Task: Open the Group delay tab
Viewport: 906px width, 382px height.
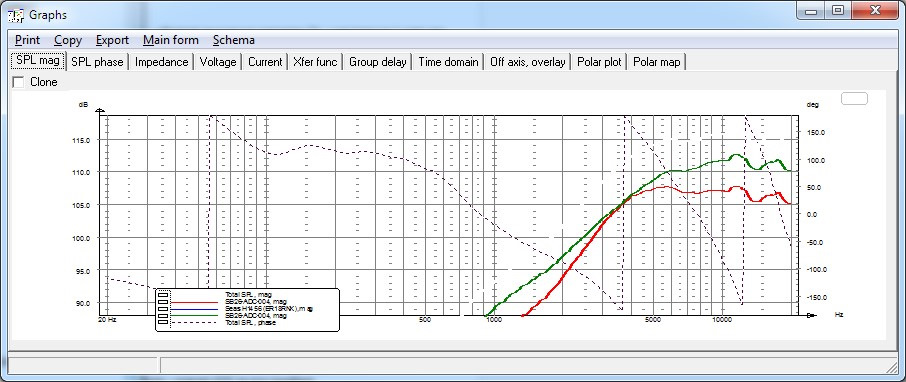Action: [x=377, y=62]
